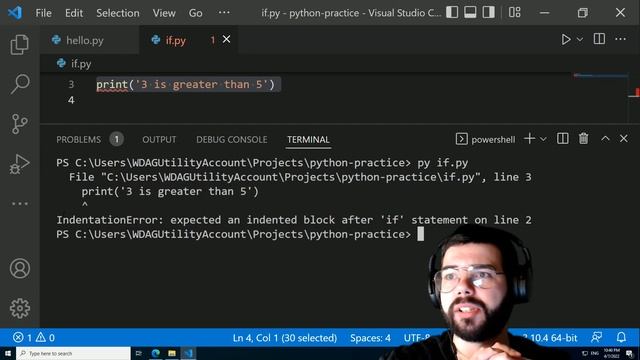The image size is (640, 360).
Task: Click Ln 4, Col 1 cursor position indicator
Action: pyautogui.click(x=285, y=338)
